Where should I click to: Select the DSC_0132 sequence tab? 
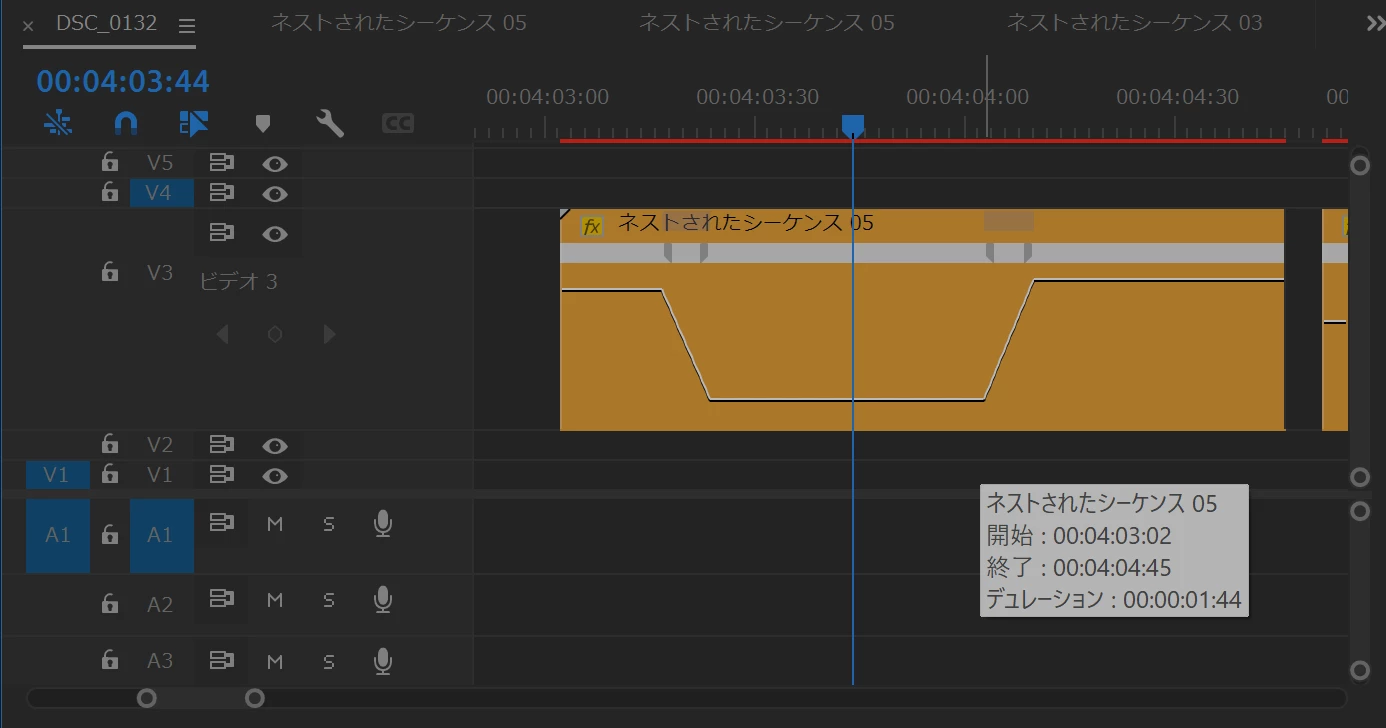tap(106, 23)
